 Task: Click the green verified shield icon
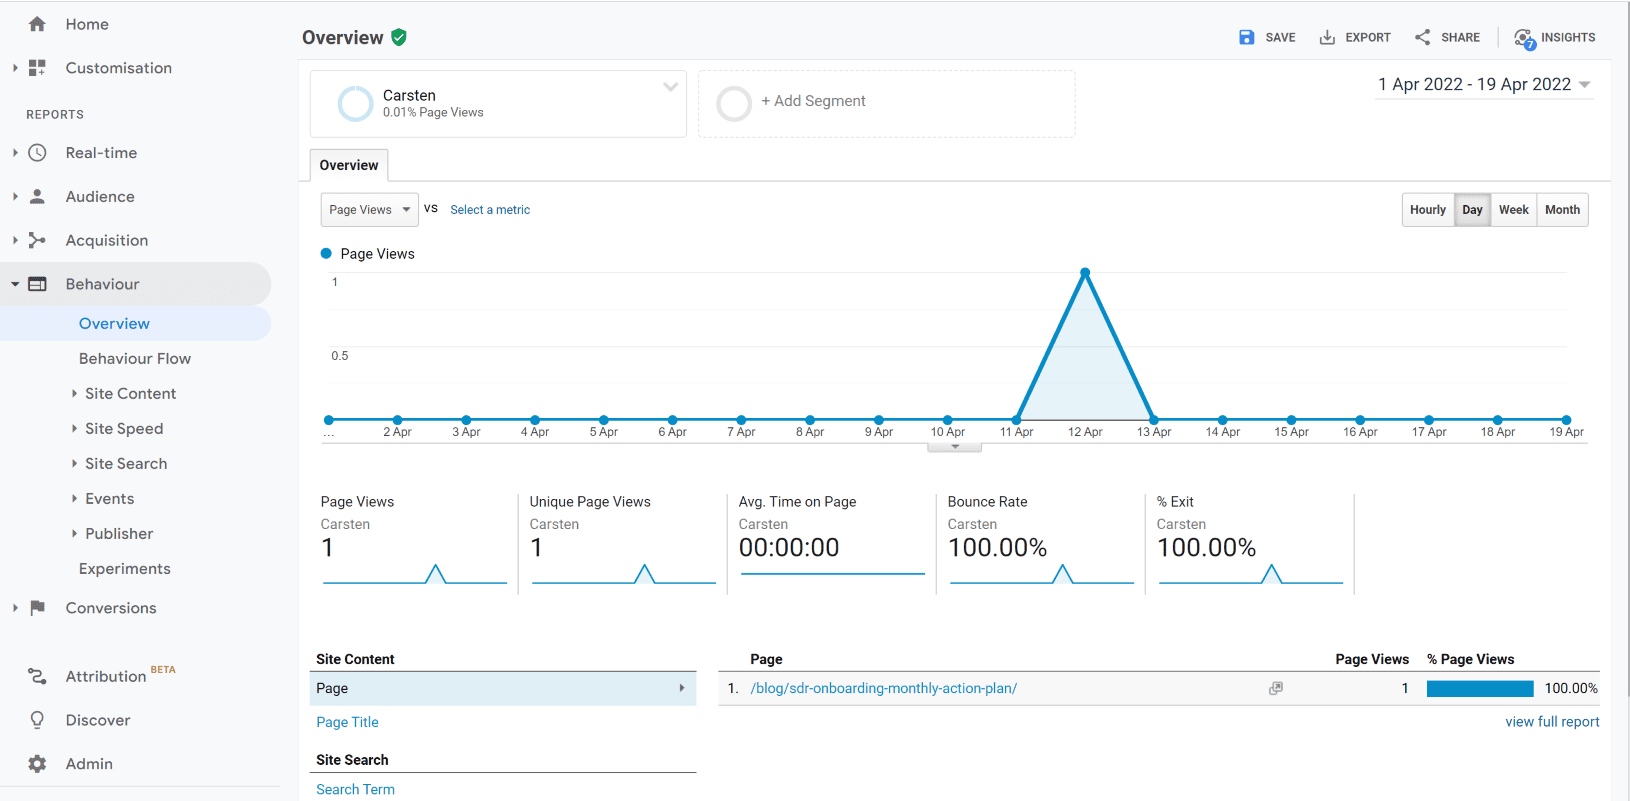[399, 38]
